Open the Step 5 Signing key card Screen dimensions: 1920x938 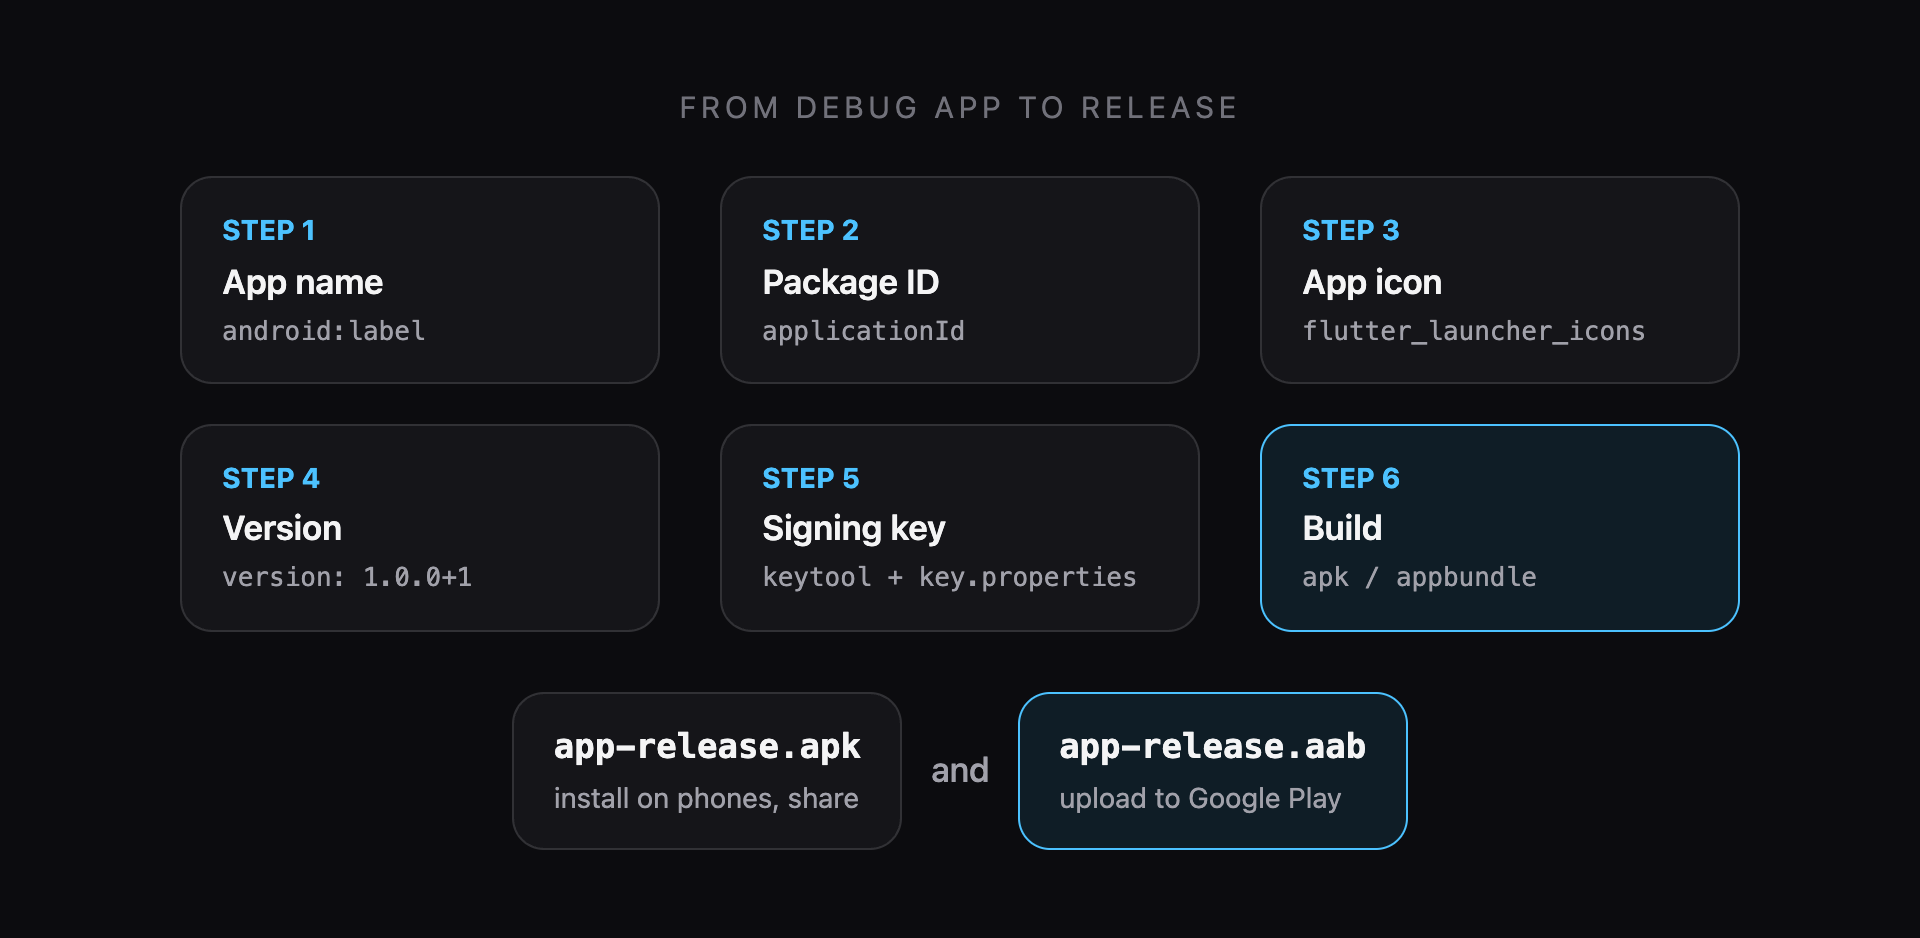point(960,528)
